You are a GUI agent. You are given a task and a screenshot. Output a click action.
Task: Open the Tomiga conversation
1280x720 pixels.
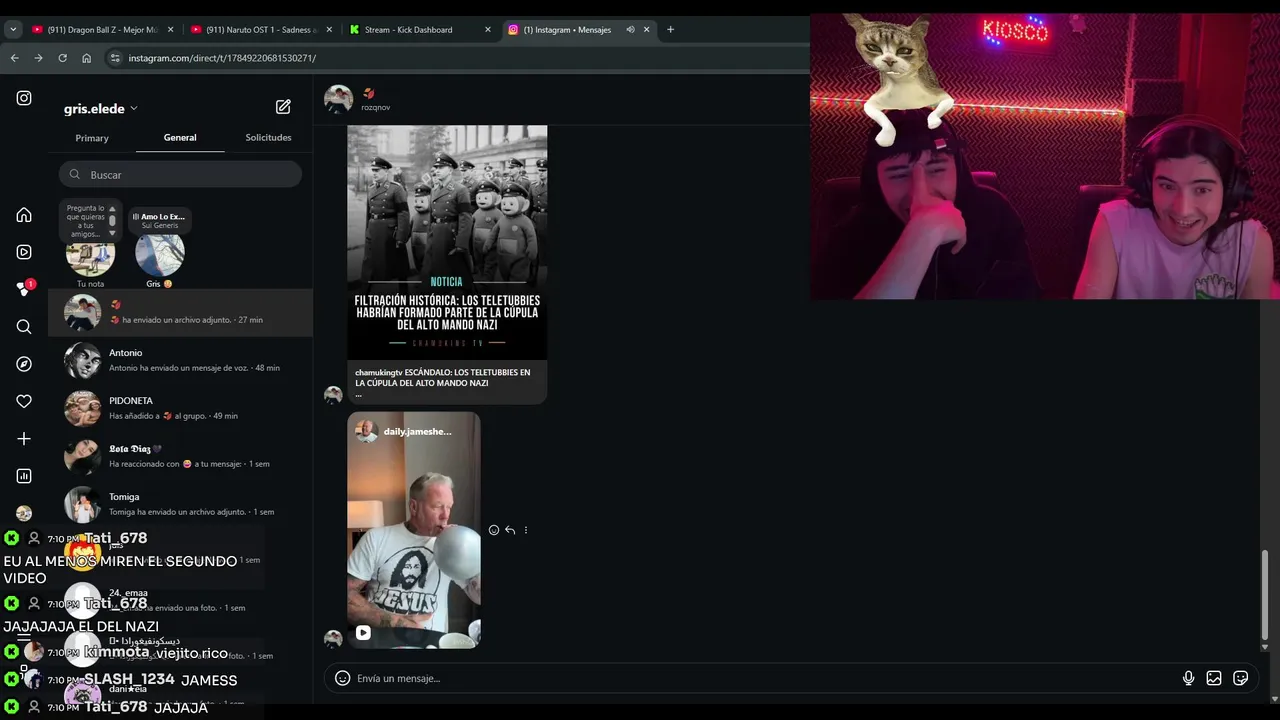[x=180, y=504]
